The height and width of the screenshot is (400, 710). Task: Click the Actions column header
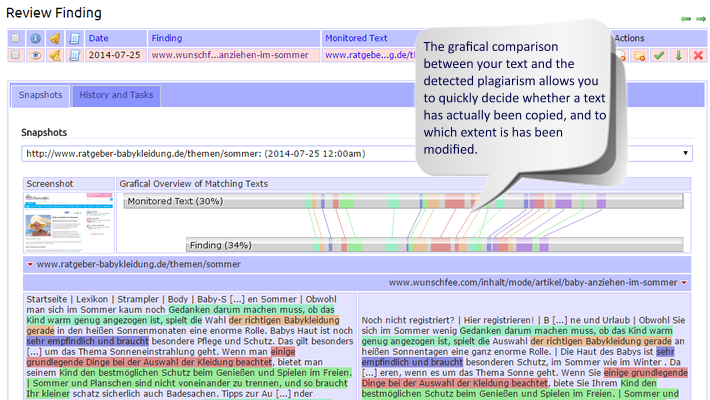tap(629, 39)
